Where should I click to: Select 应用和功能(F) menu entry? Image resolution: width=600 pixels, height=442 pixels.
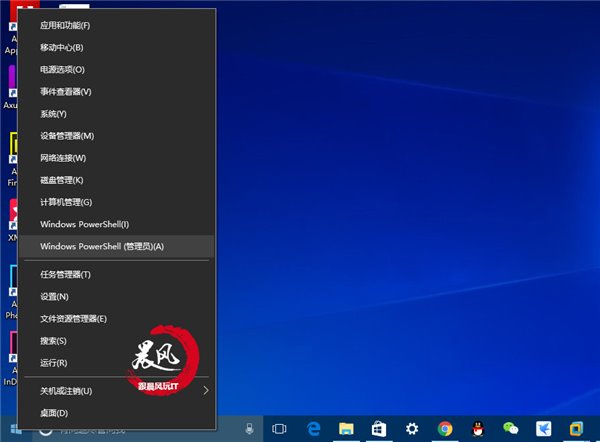(x=65, y=25)
